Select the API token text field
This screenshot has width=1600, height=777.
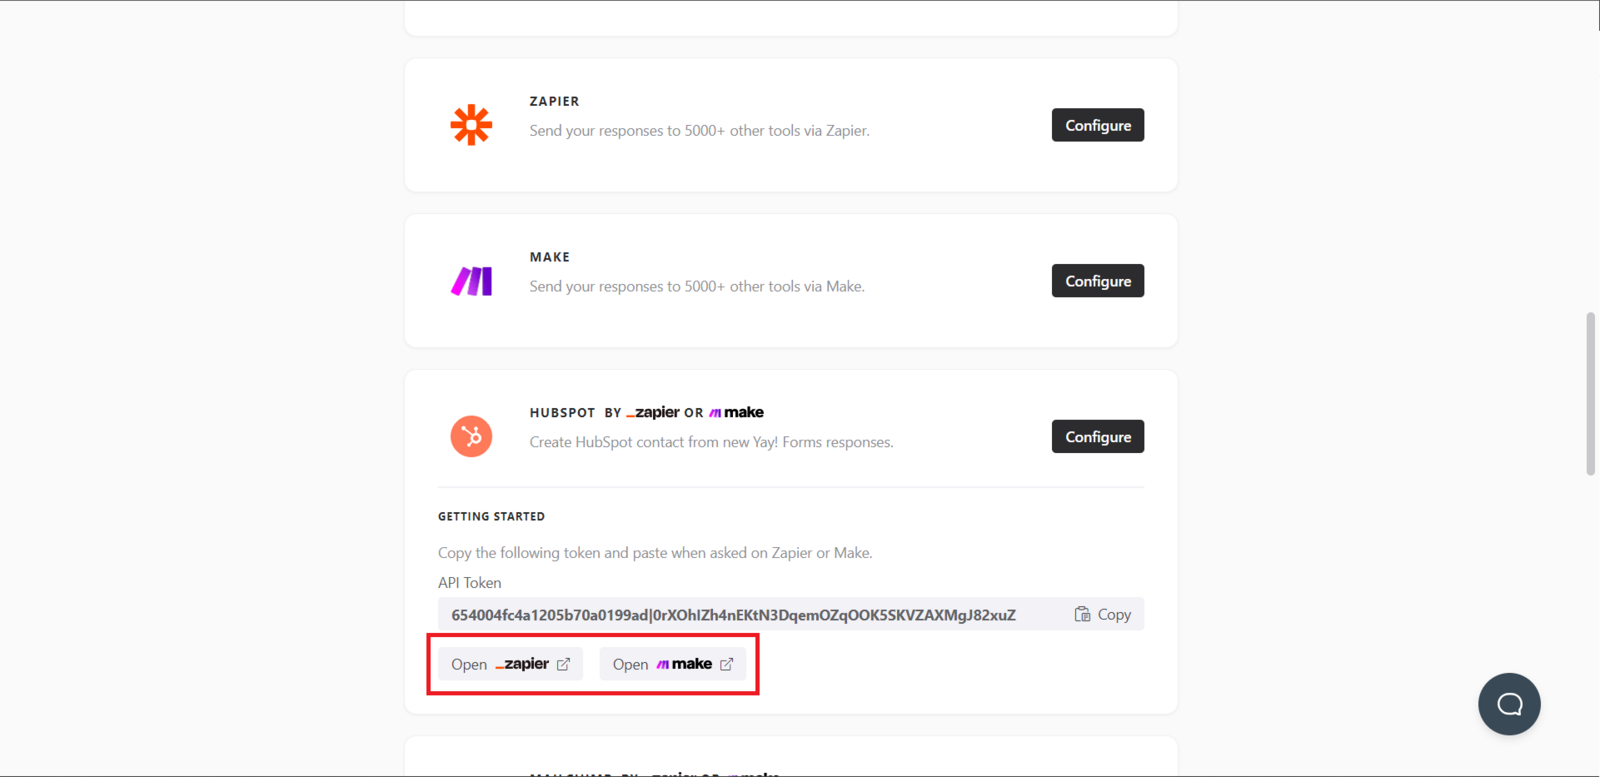tap(733, 615)
